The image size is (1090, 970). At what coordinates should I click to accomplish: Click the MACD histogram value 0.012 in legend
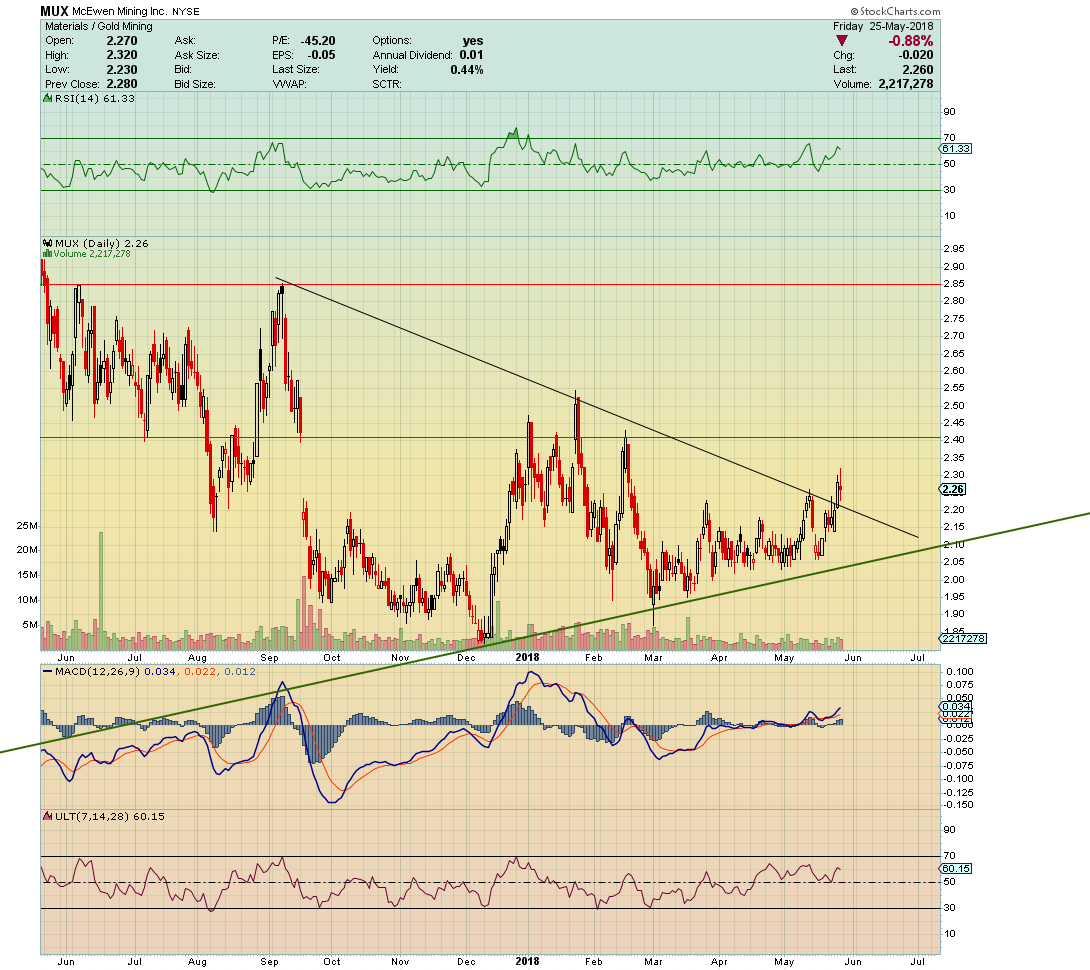[x=240, y=672]
